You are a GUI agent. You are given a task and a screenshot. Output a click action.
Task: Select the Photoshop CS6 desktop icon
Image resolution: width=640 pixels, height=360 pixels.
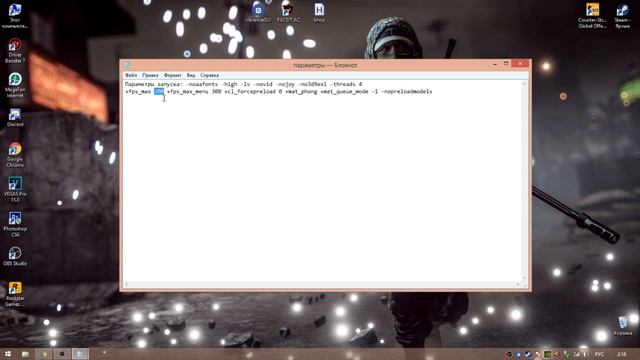(x=15, y=224)
